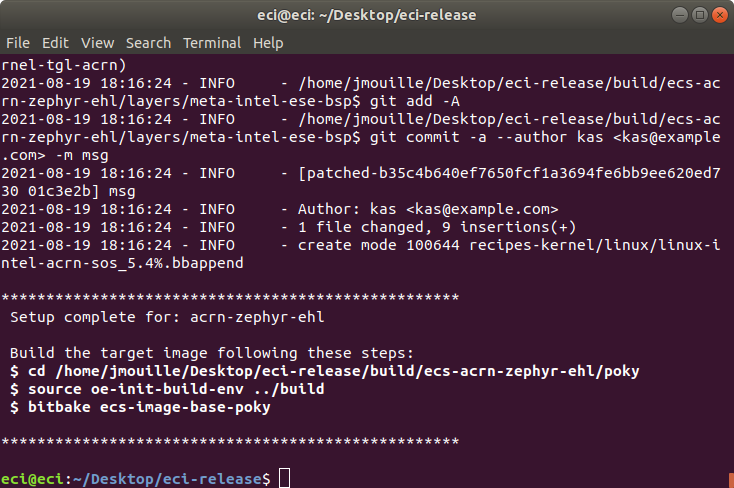Open the Search menu
This screenshot has width=734, height=488.
point(148,43)
